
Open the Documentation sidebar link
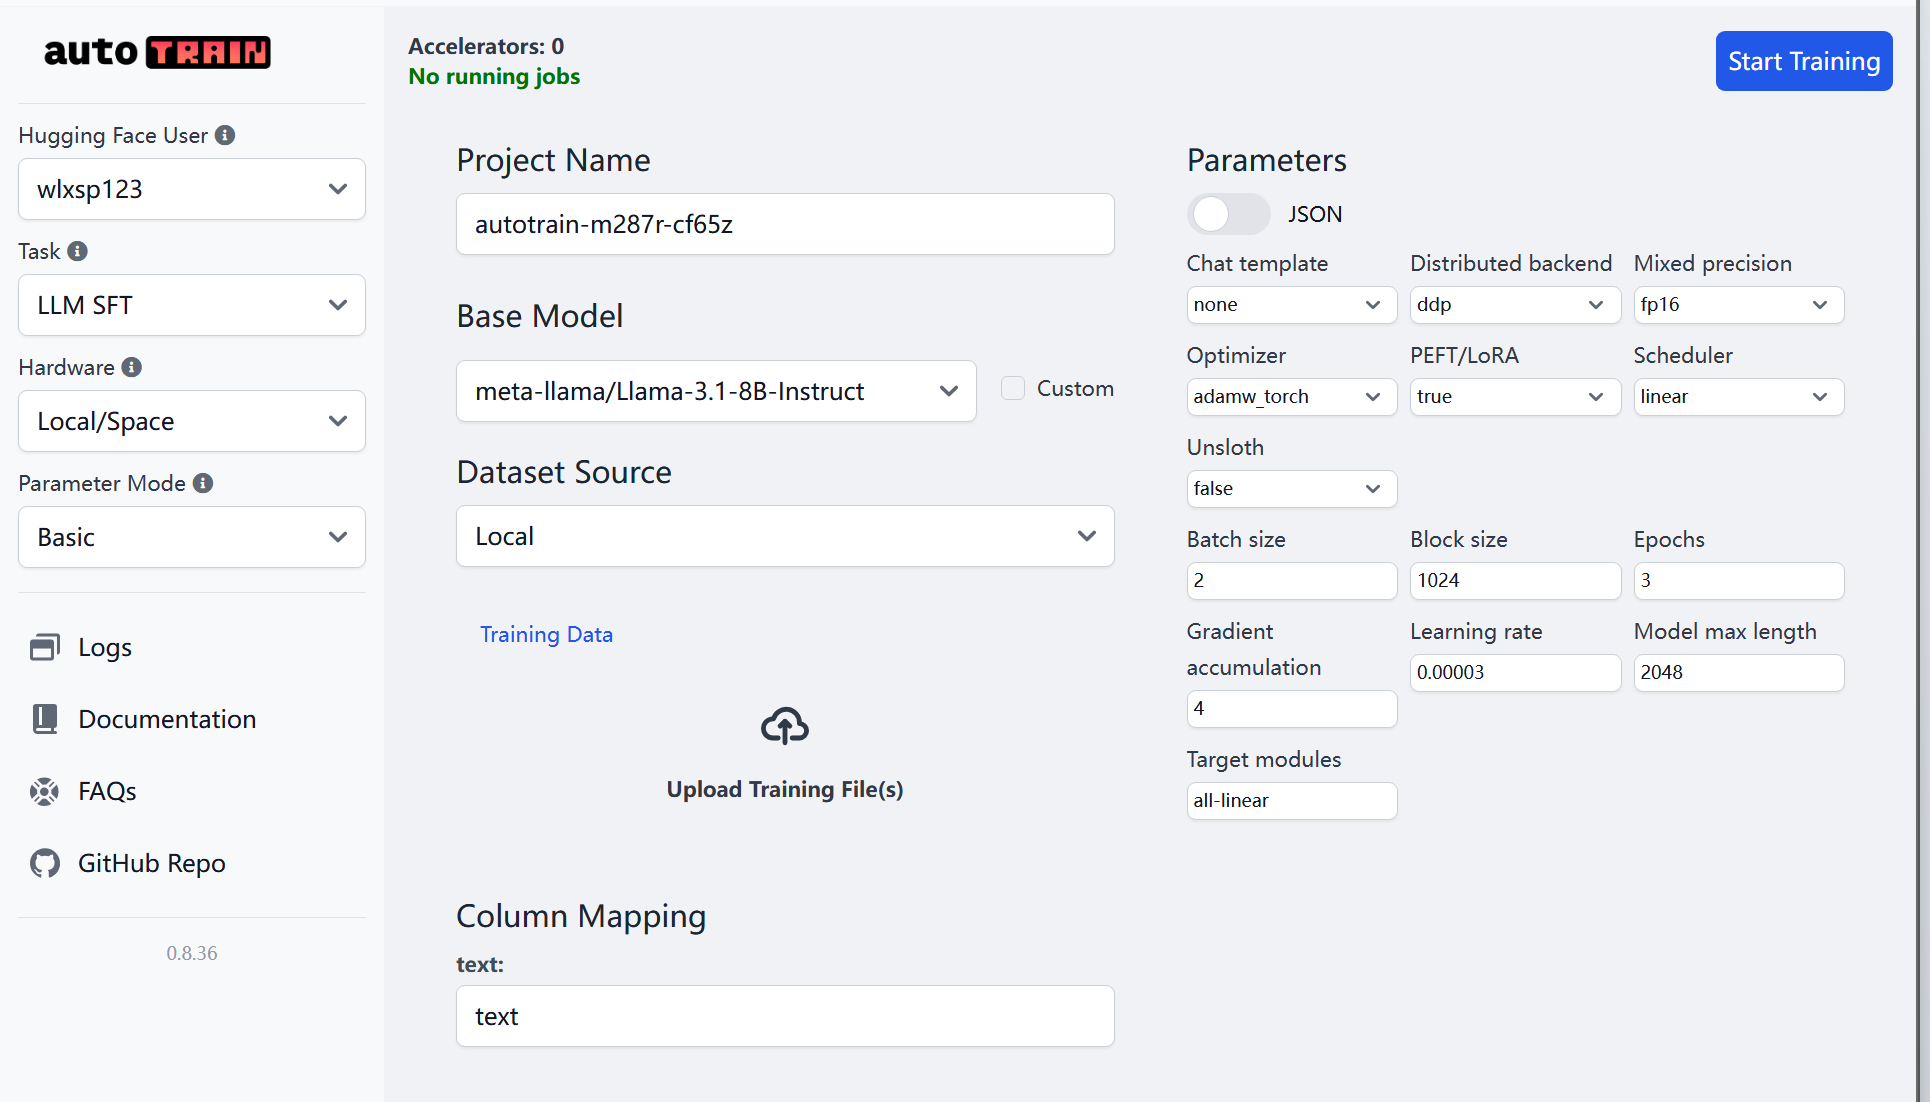(x=167, y=719)
